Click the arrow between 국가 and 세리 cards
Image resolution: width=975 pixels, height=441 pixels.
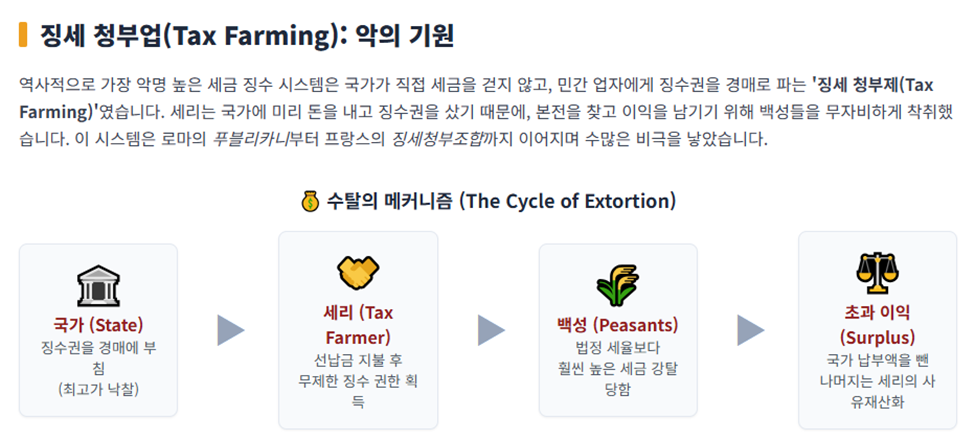pos(231,330)
